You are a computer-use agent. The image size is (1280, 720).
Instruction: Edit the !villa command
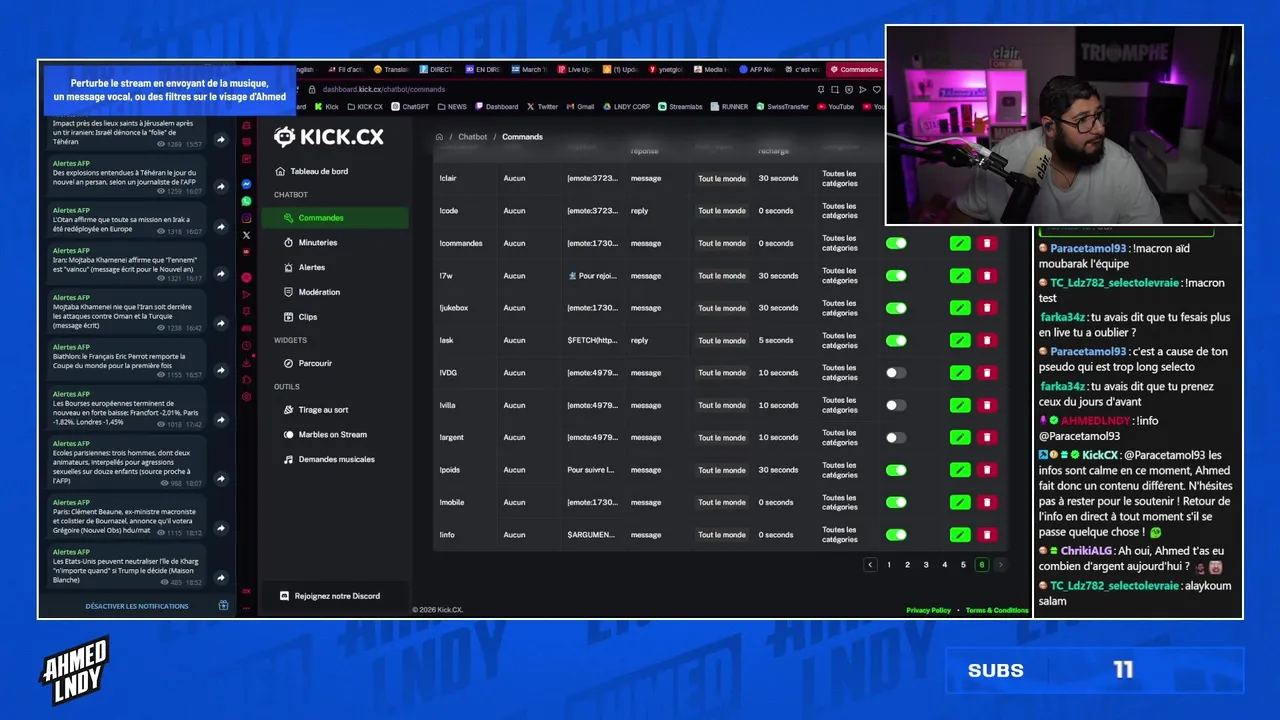[960, 405]
